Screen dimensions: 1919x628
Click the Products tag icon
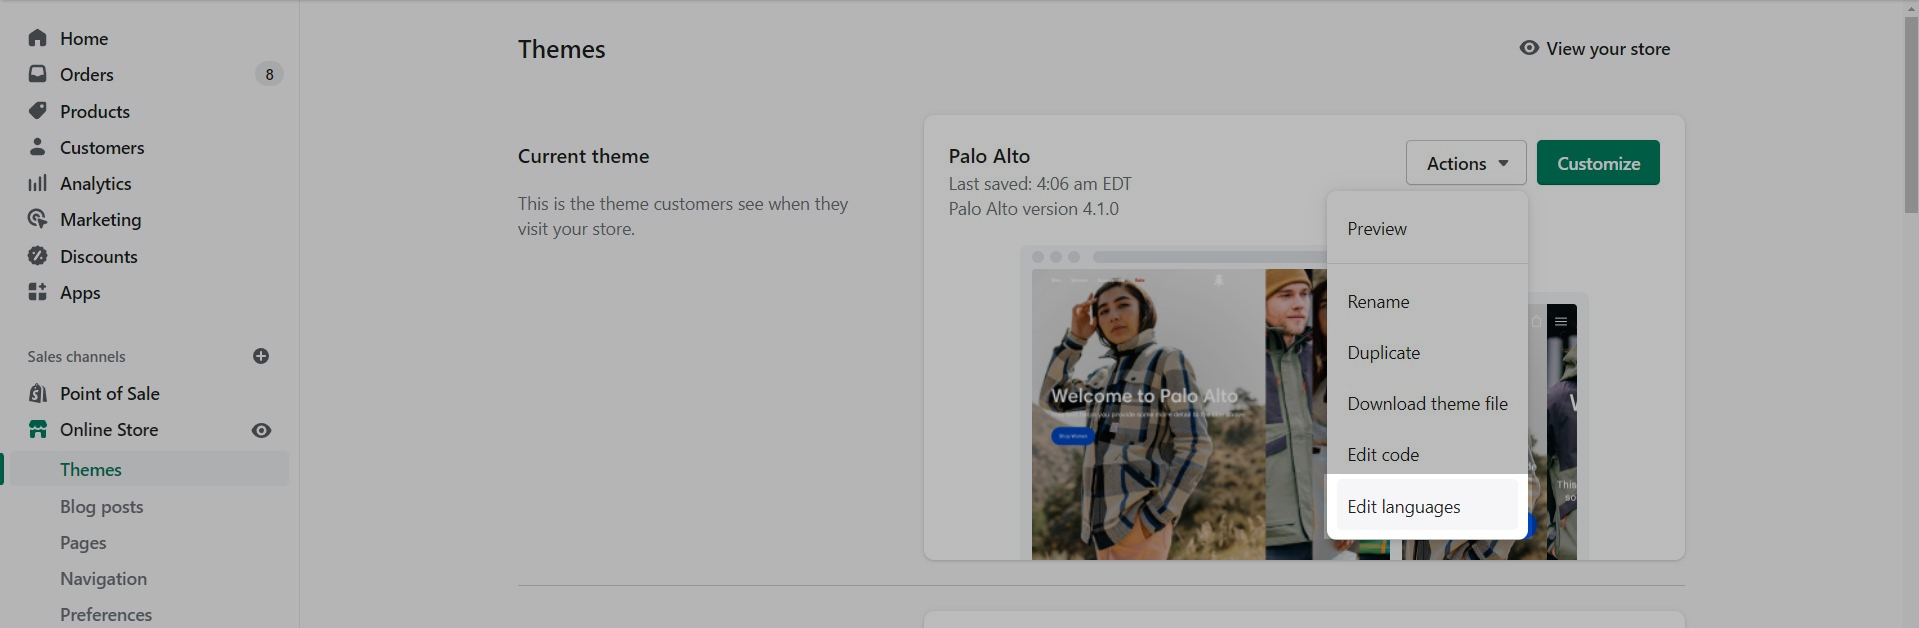click(38, 111)
